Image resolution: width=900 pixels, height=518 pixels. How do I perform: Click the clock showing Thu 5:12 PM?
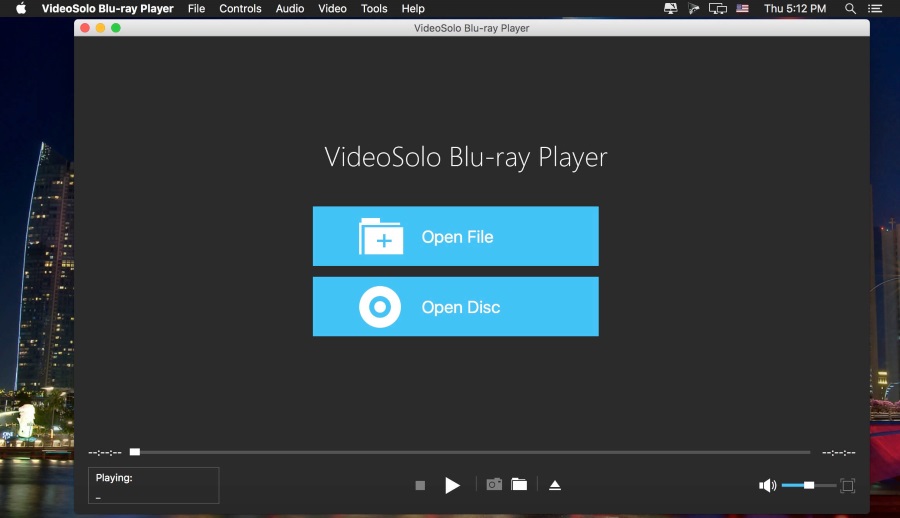click(x=794, y=9)
